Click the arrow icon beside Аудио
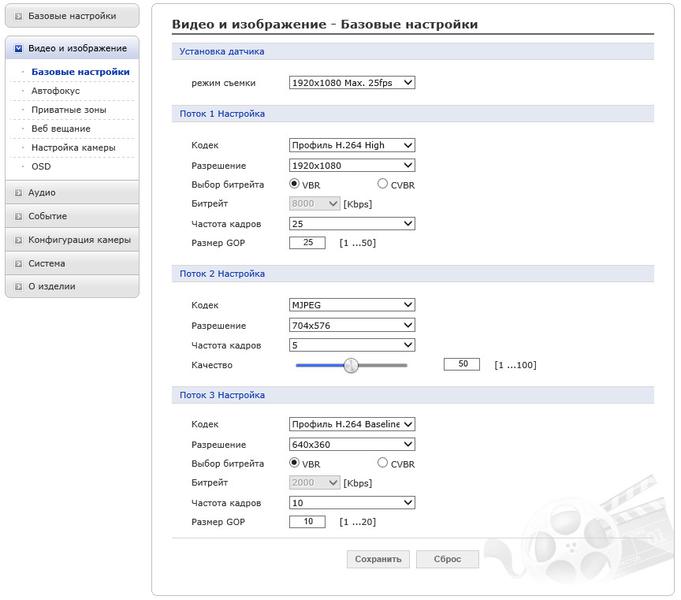The width and height of the screenshot is (681, 600). pyautogui.click(x=18, y=193)
